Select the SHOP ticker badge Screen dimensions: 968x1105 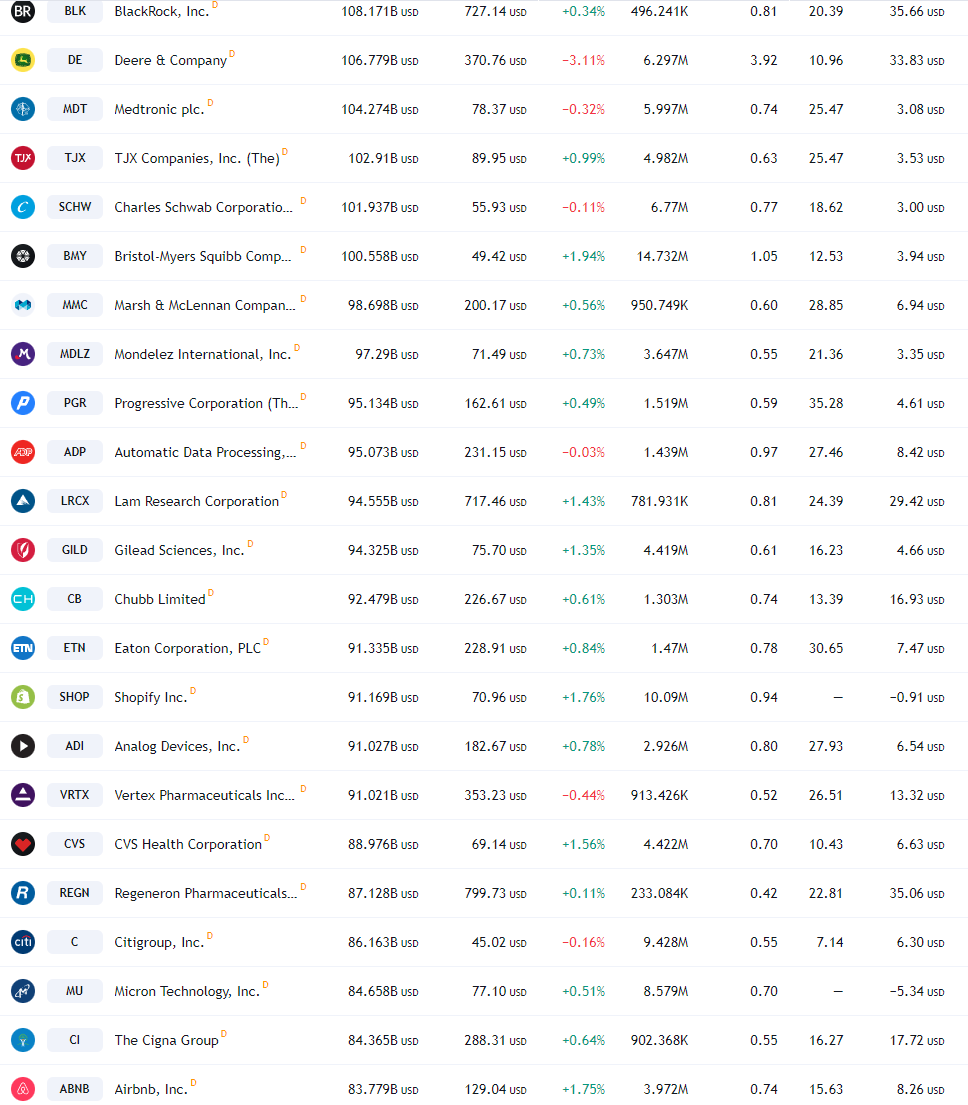click(x=75, y=697)
